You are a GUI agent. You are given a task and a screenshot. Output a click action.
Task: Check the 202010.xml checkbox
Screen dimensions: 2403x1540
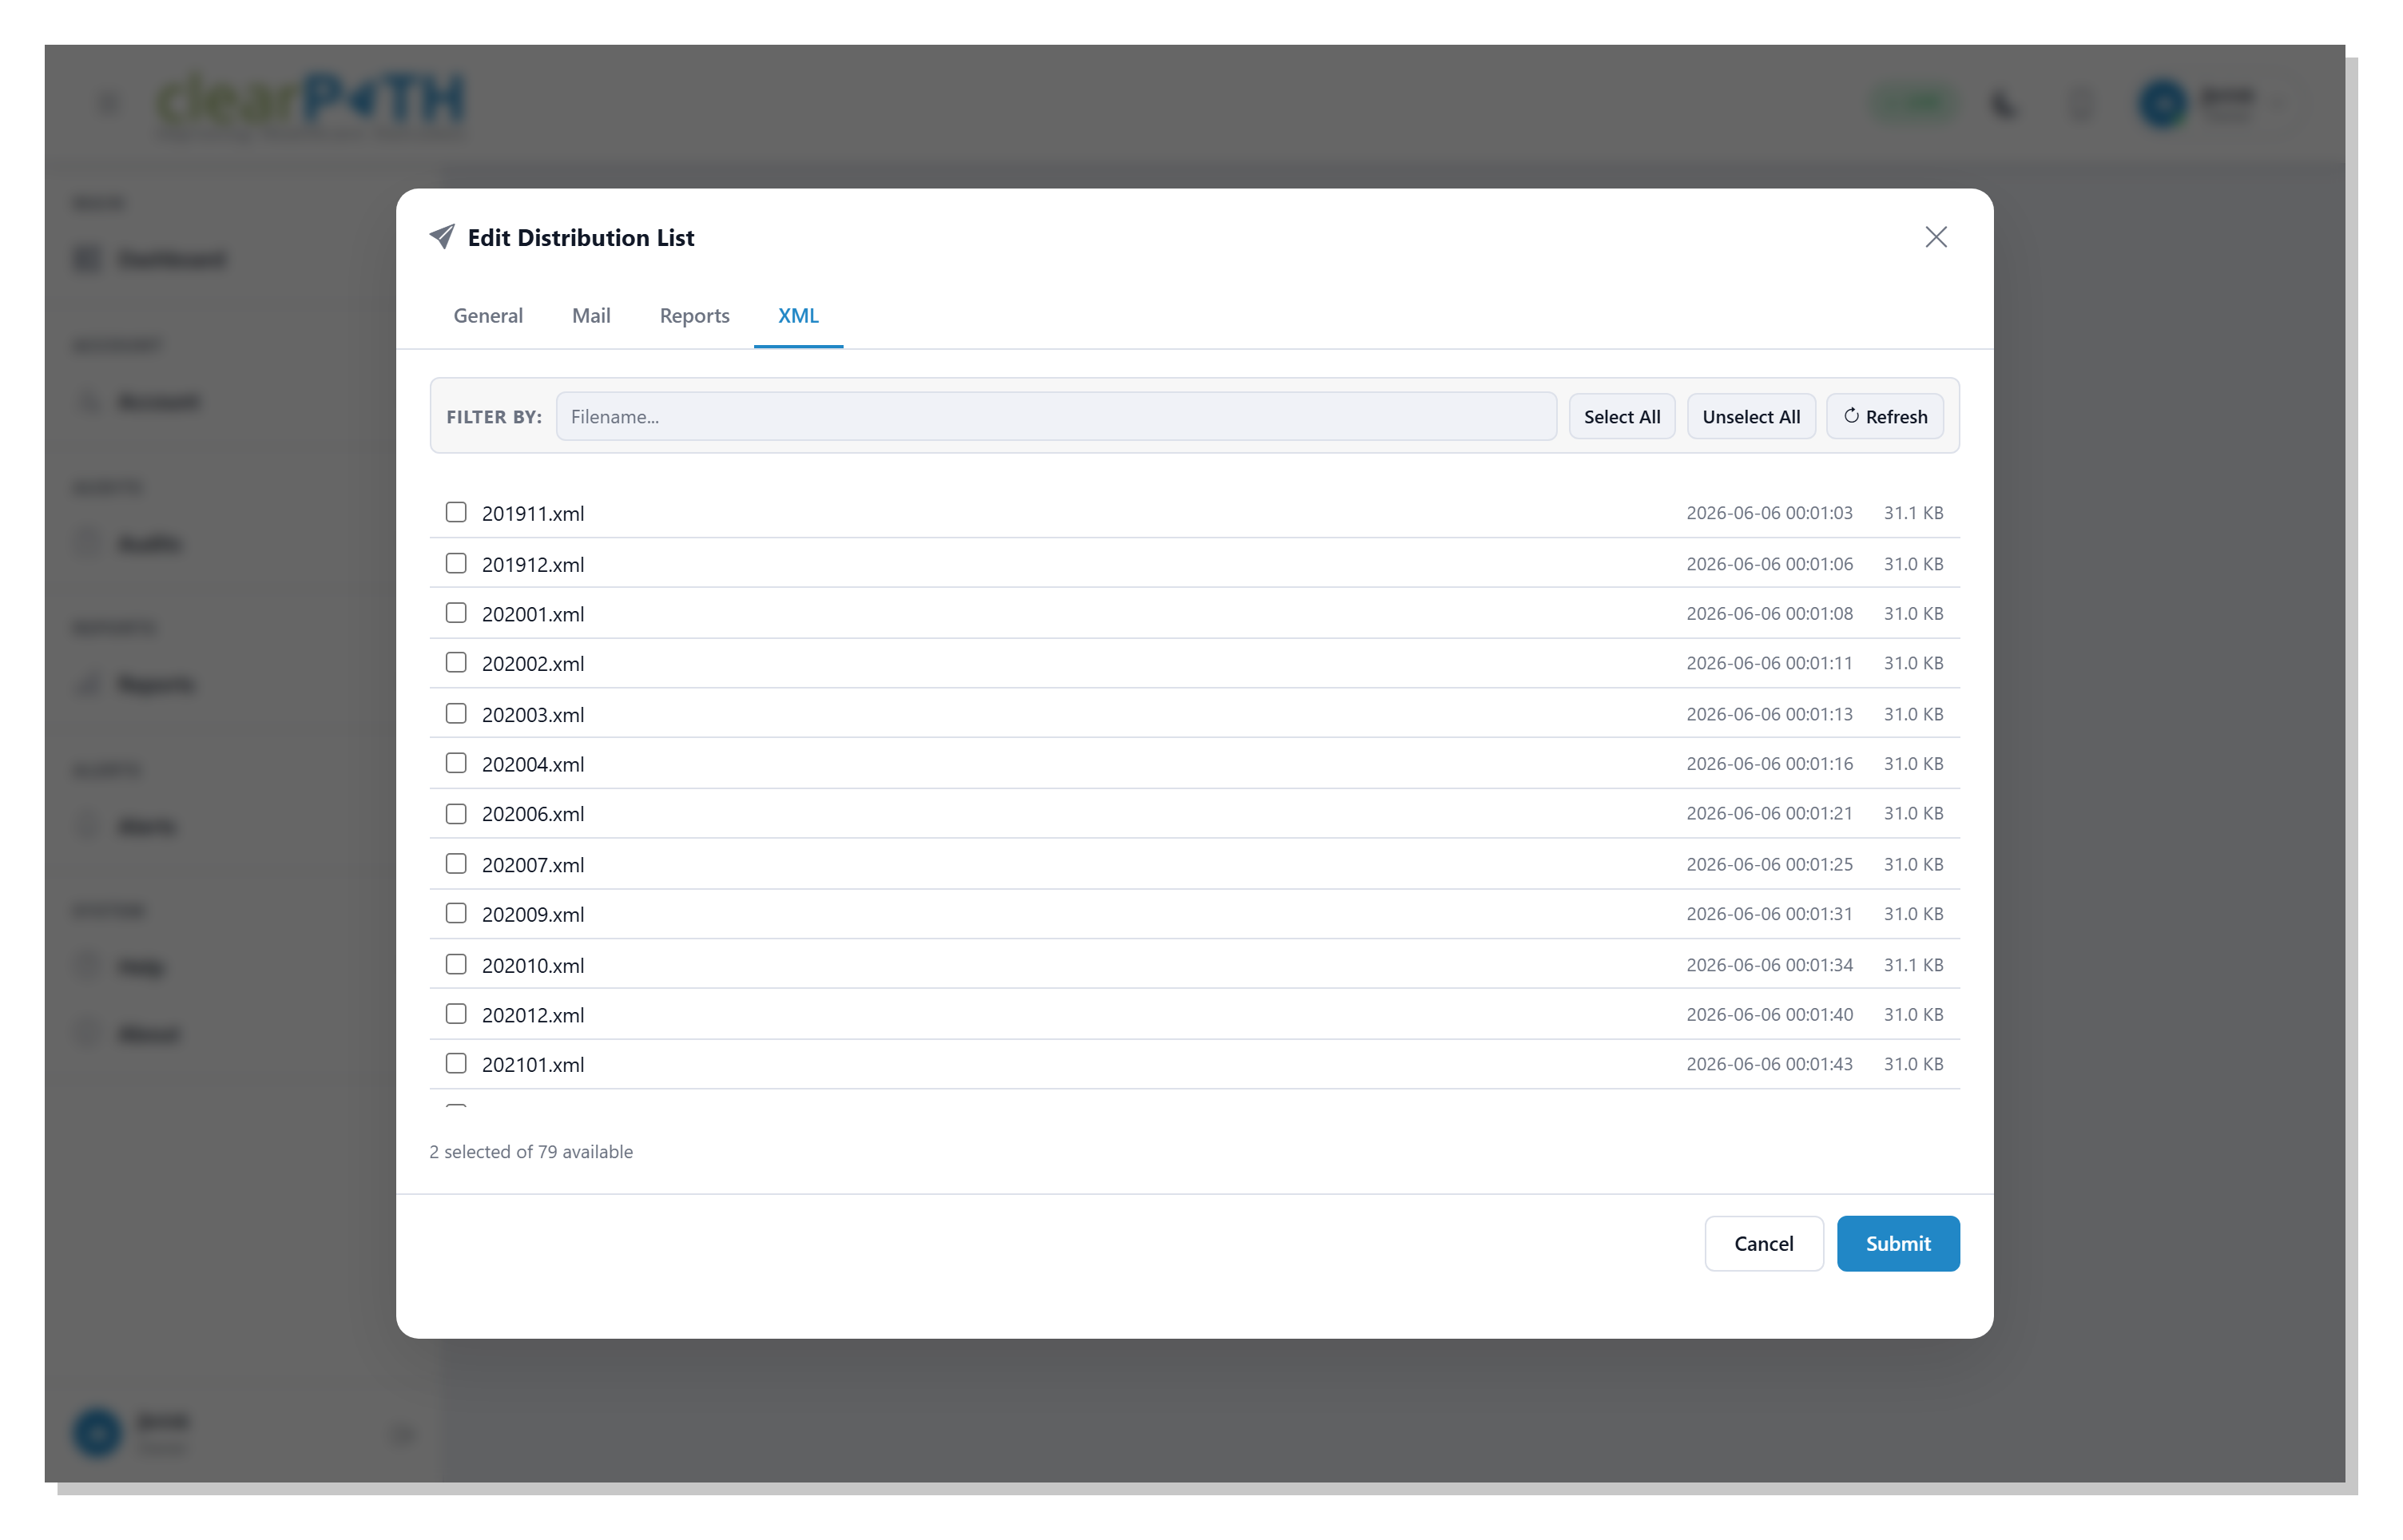coord(456,965)
